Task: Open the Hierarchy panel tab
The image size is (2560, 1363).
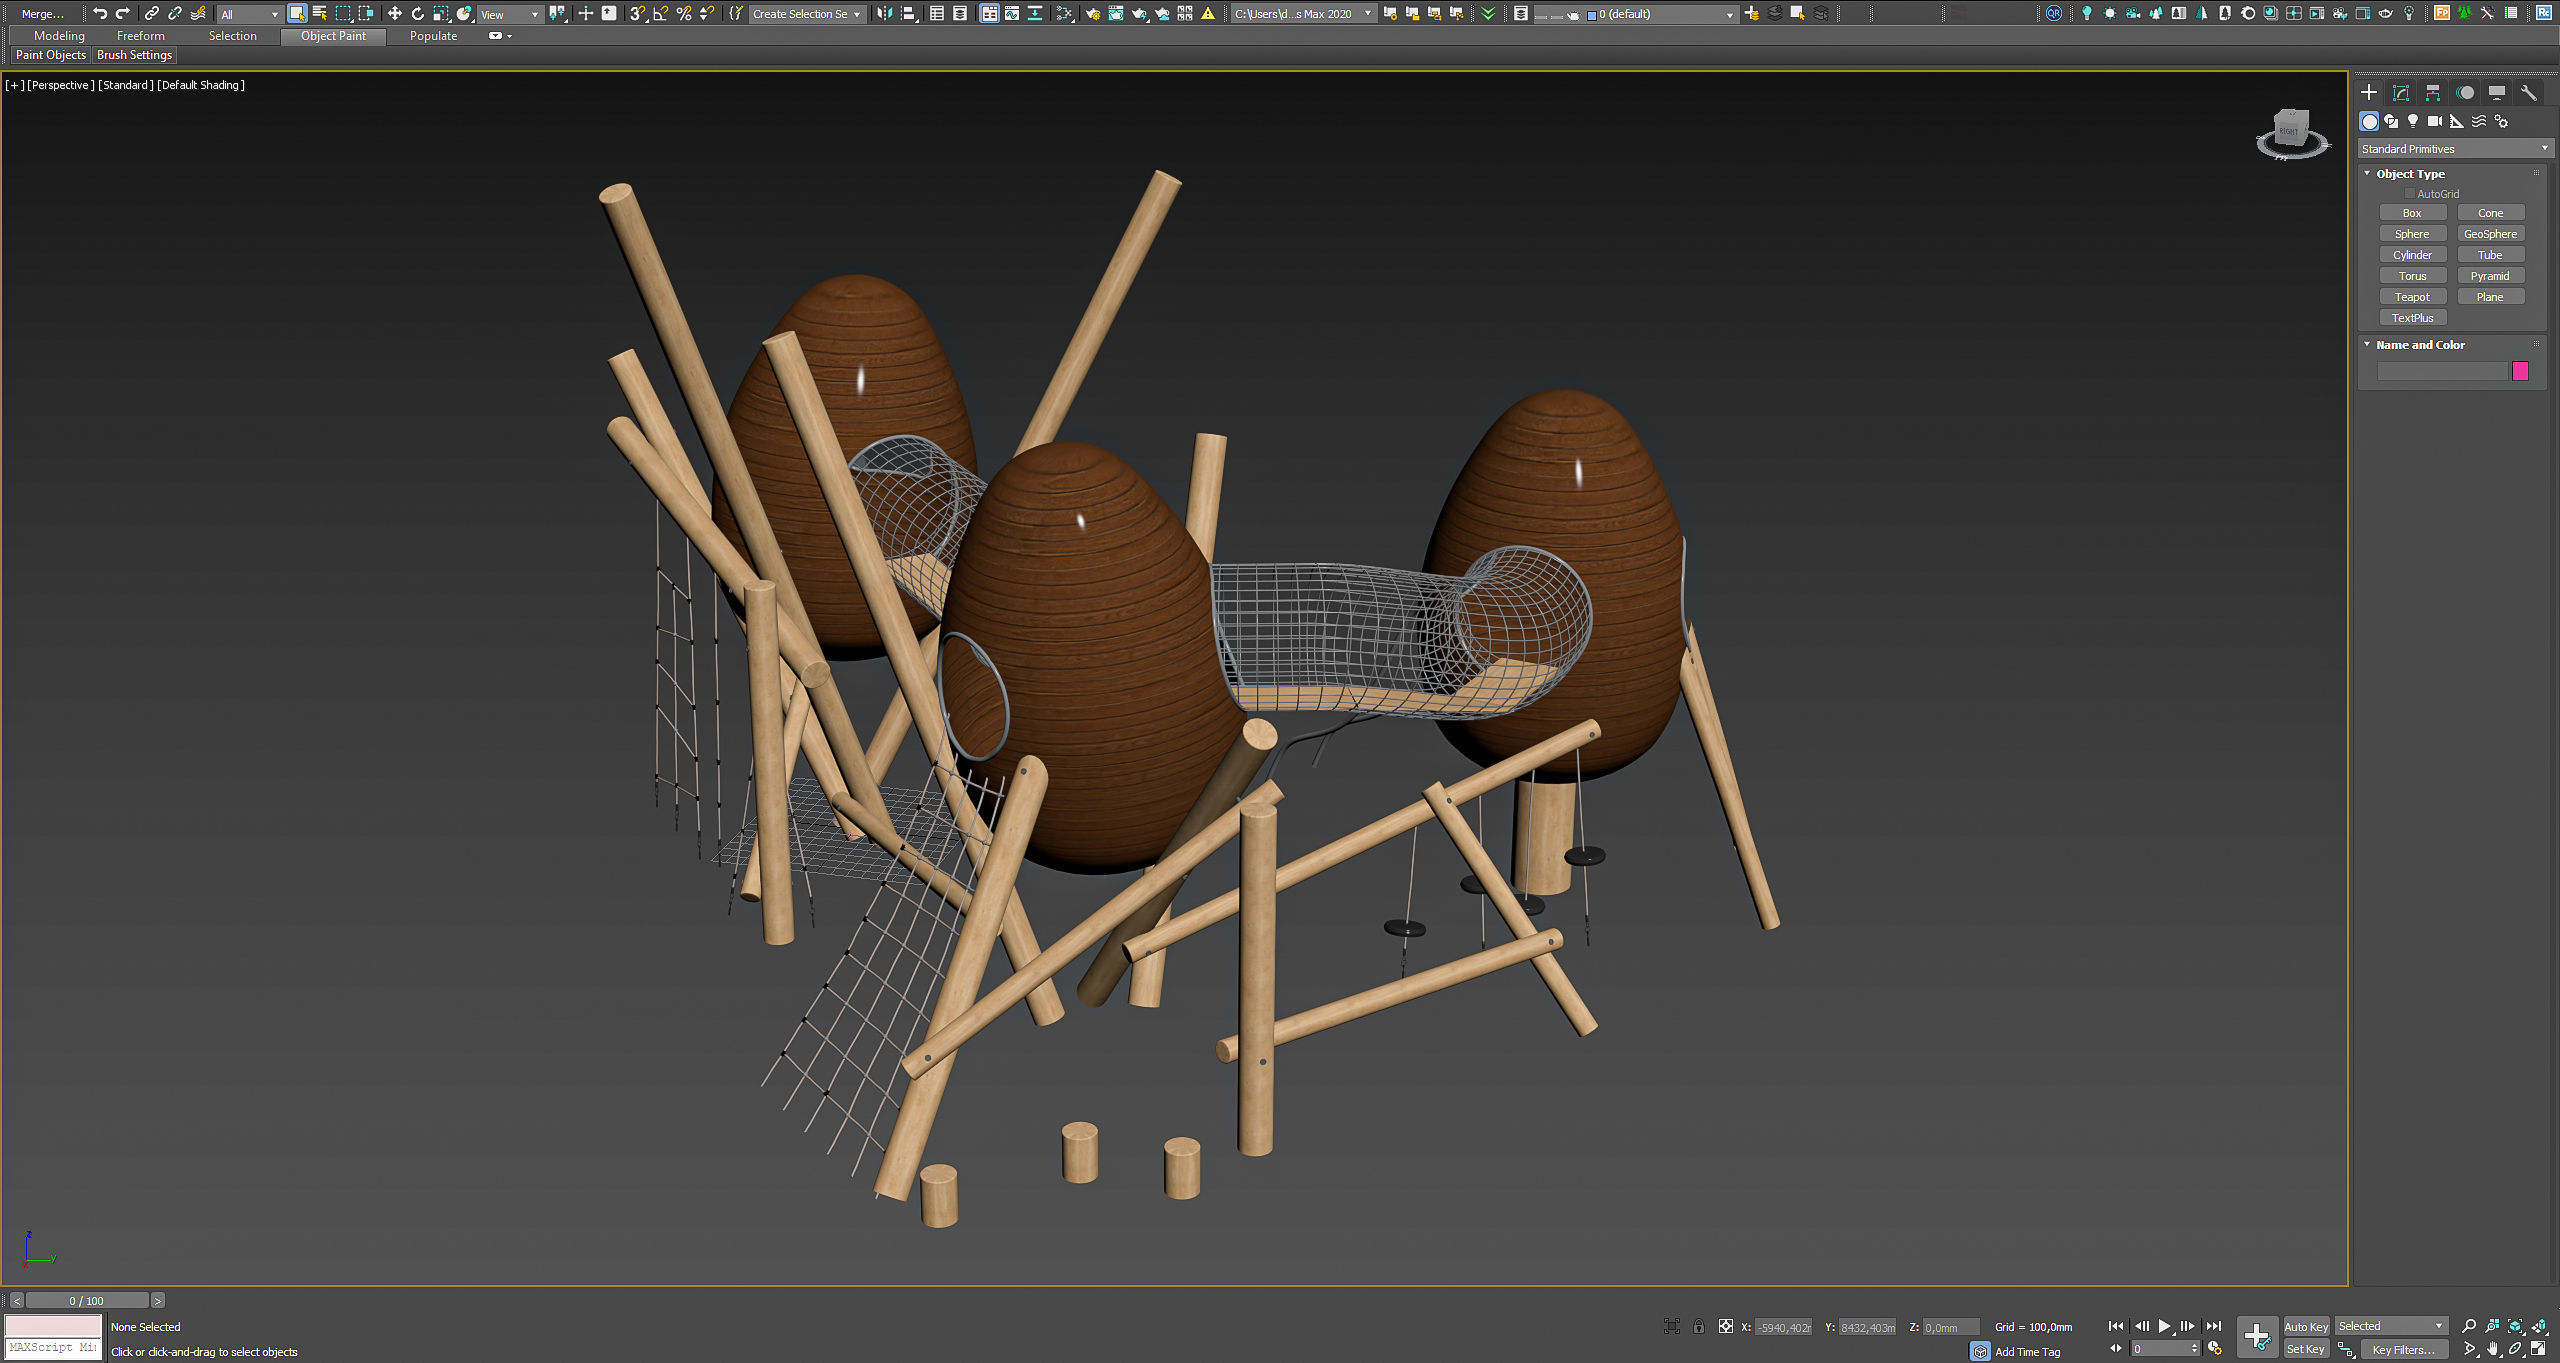Action: pyautogui.click(x=2433, y=92)
